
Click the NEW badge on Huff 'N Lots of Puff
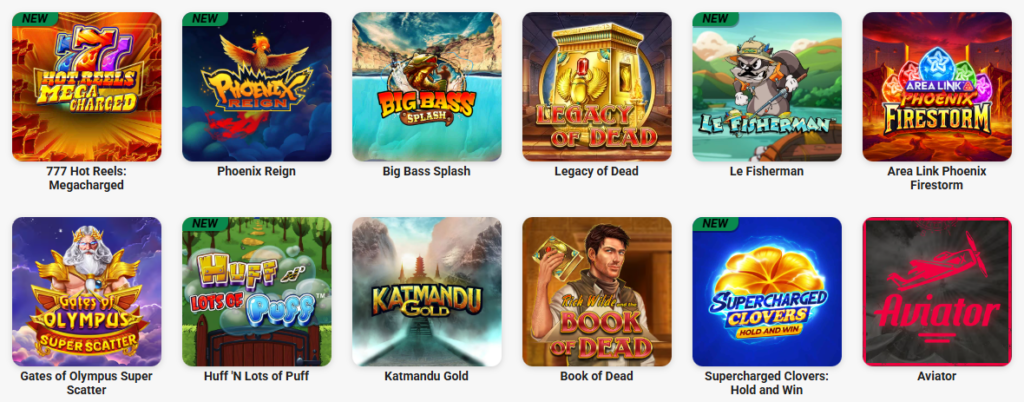tap(204, 223)
